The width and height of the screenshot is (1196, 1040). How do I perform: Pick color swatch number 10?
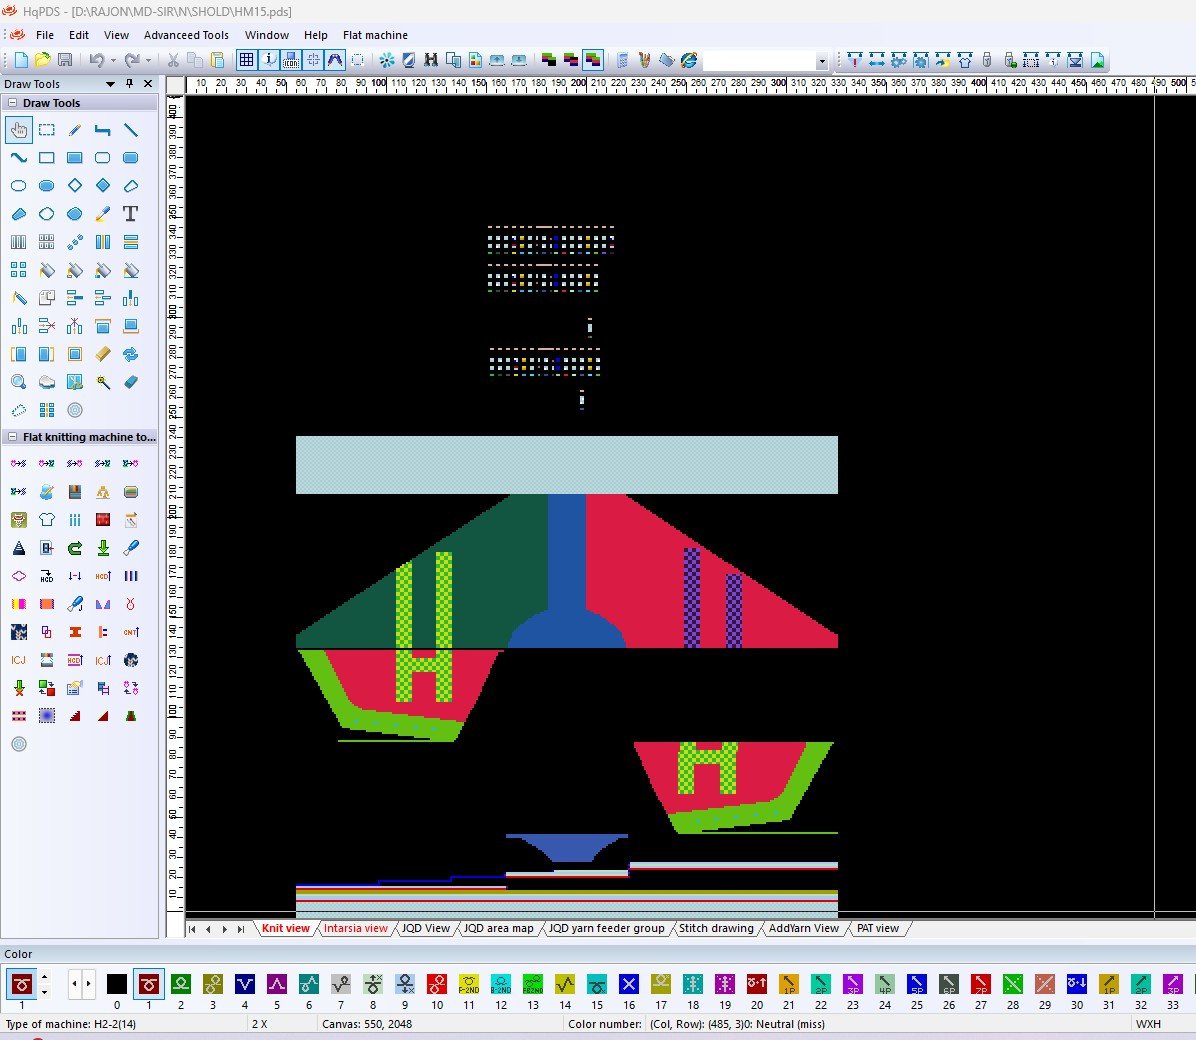pyautogui.click(x=437, y=985)
